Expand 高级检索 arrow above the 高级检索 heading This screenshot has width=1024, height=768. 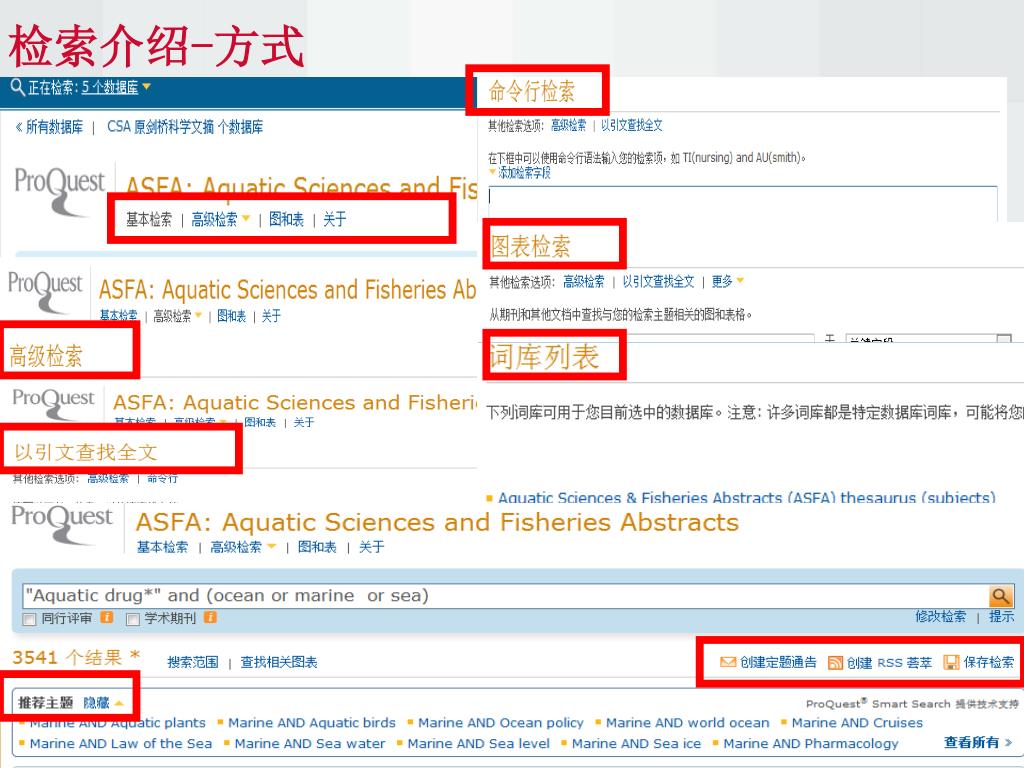199,315
